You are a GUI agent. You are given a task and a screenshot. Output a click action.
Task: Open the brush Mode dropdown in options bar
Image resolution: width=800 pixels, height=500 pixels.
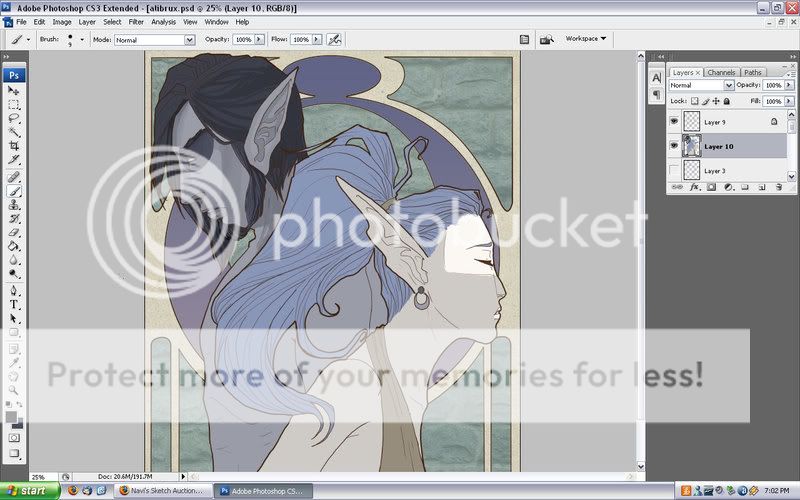click(x=154, y=40)
